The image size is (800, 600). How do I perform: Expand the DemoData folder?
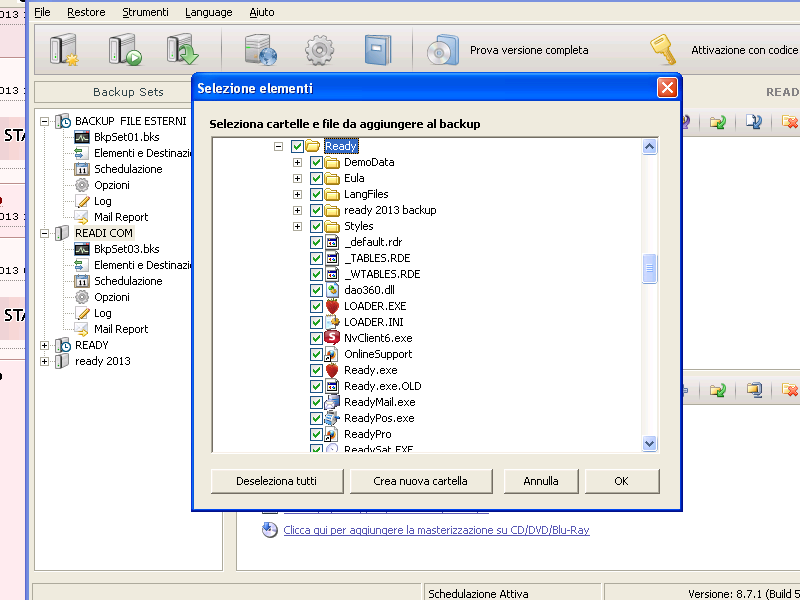coord(297,162)
